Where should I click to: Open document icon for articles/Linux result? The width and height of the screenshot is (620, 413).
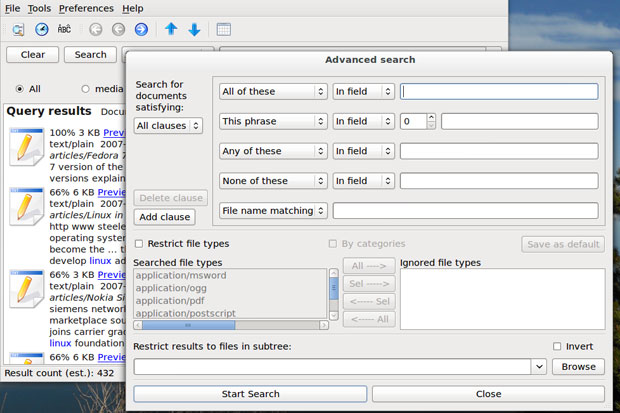pyautogui.click(x=26, y=206)
